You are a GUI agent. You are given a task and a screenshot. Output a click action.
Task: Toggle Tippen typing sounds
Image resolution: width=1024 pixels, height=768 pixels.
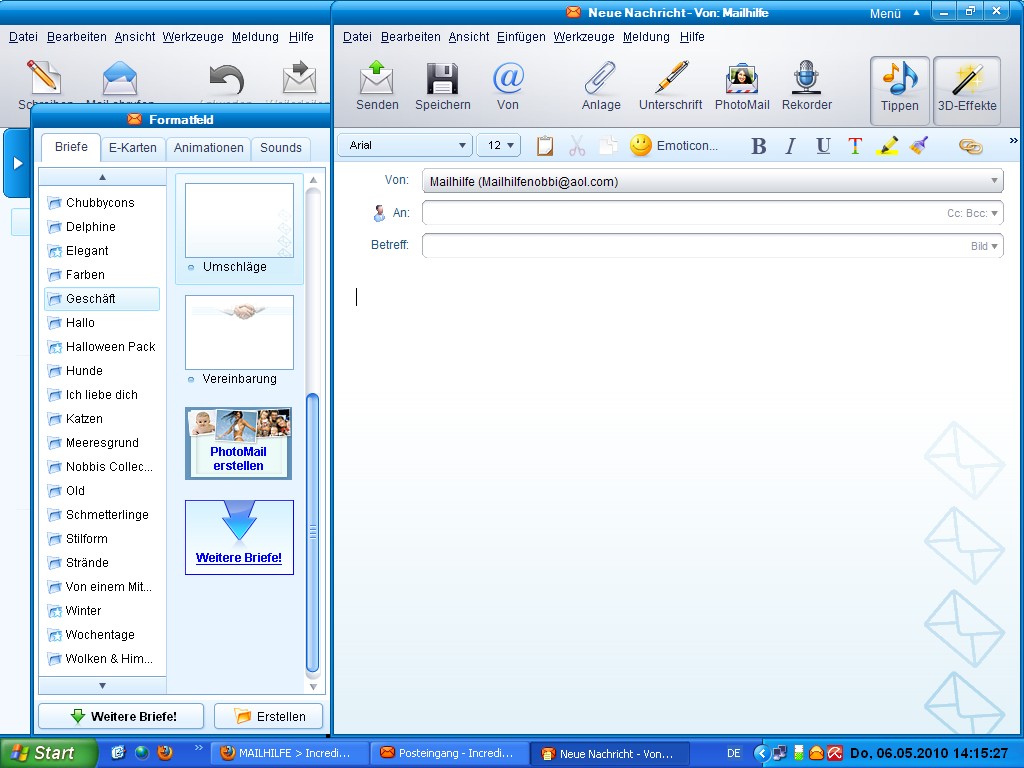click(x=899, y=90)
